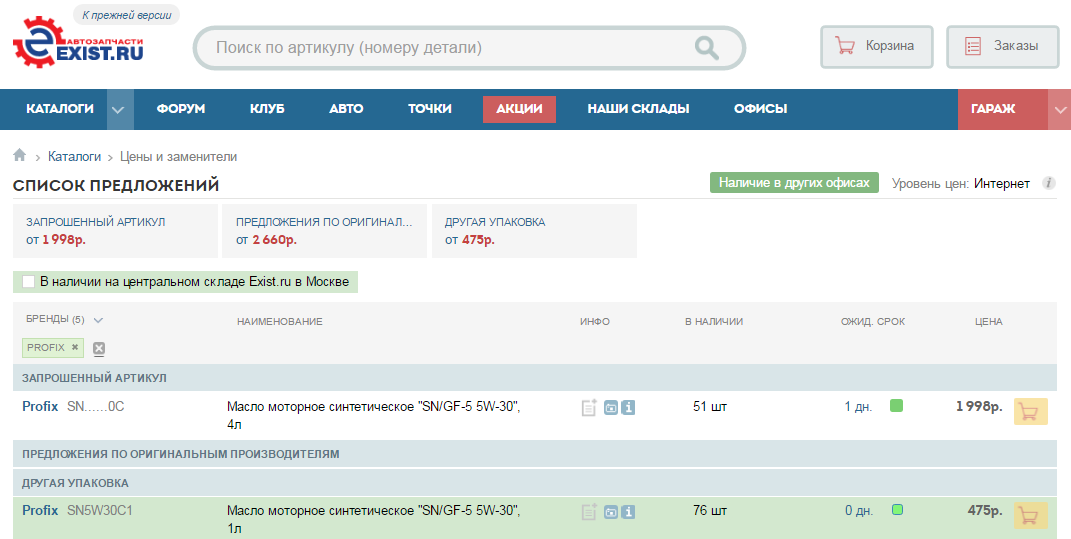Image resolution: width=1071 pixels, height=539 pixels.
Task: Click the 0 дн. delivery term
Action: (859, 510)
